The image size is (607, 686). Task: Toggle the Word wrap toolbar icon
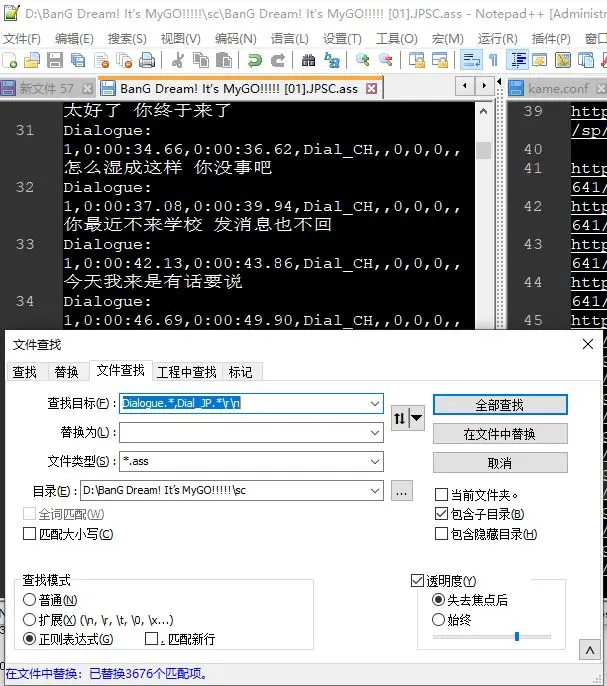471,60
